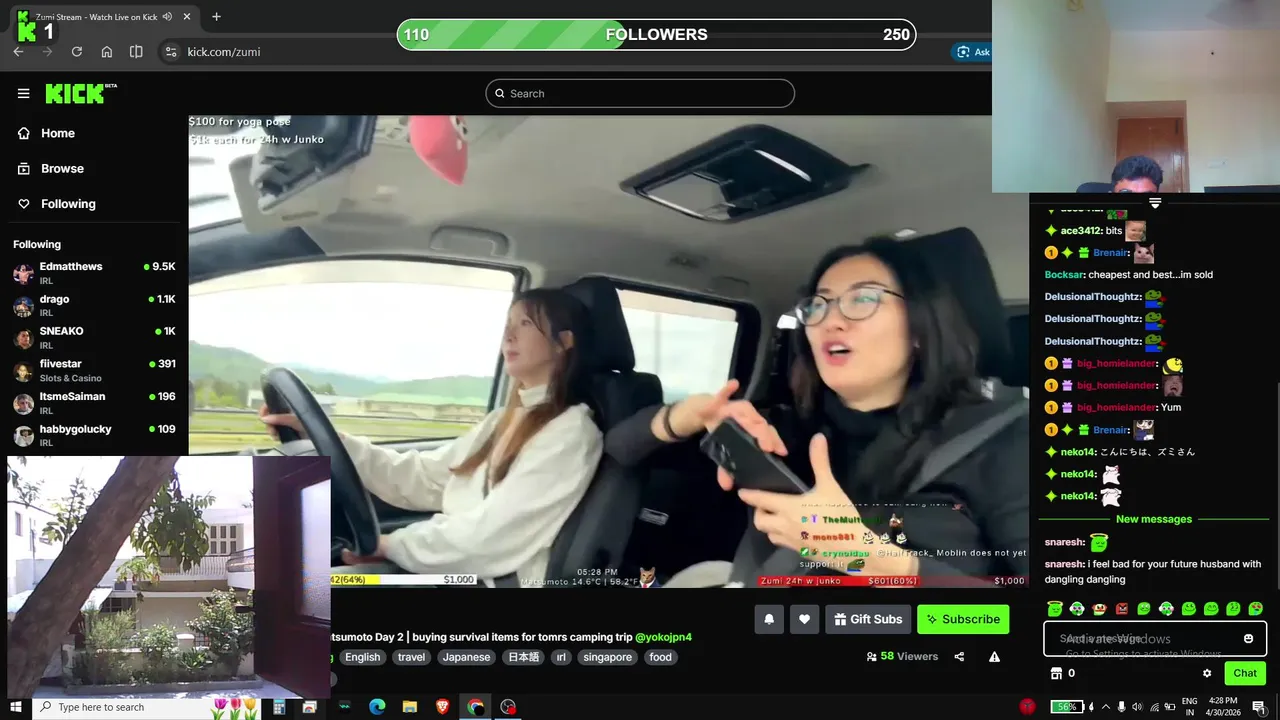Click the address bar URL kick.com/zumi
The width and height of the screenshot is (1280, 720).
coord(224,52)
